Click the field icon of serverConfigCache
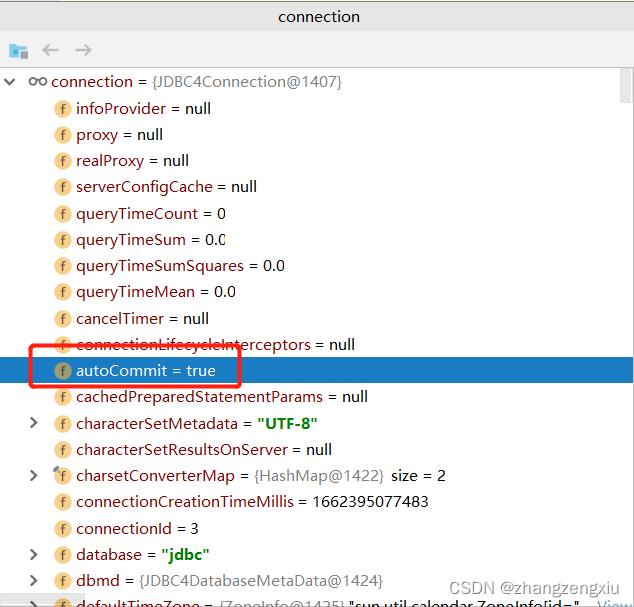The image size is (634, 607). [63, 187]
